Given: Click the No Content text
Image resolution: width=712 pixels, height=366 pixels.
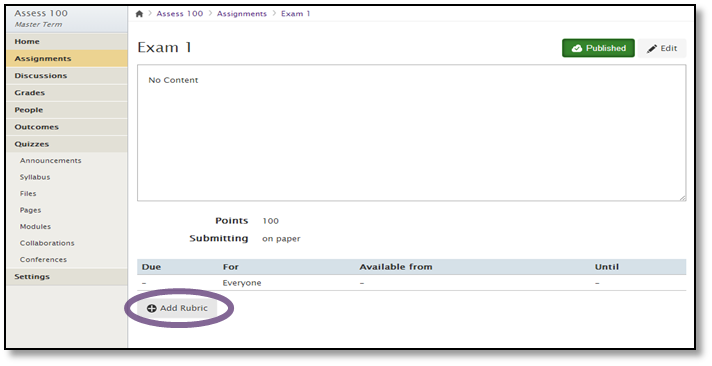Looking at the screenshot, I should click(x=173, y=80).
